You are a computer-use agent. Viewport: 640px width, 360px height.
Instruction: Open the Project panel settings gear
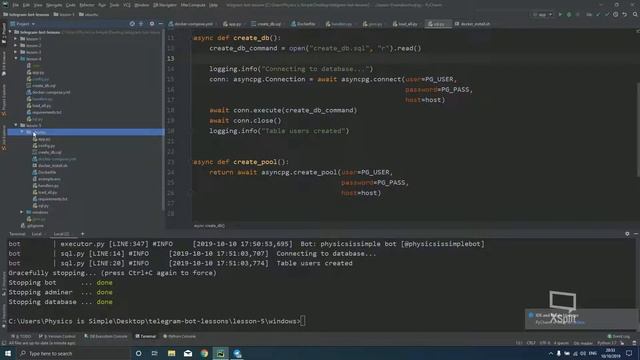pos(152,24)
